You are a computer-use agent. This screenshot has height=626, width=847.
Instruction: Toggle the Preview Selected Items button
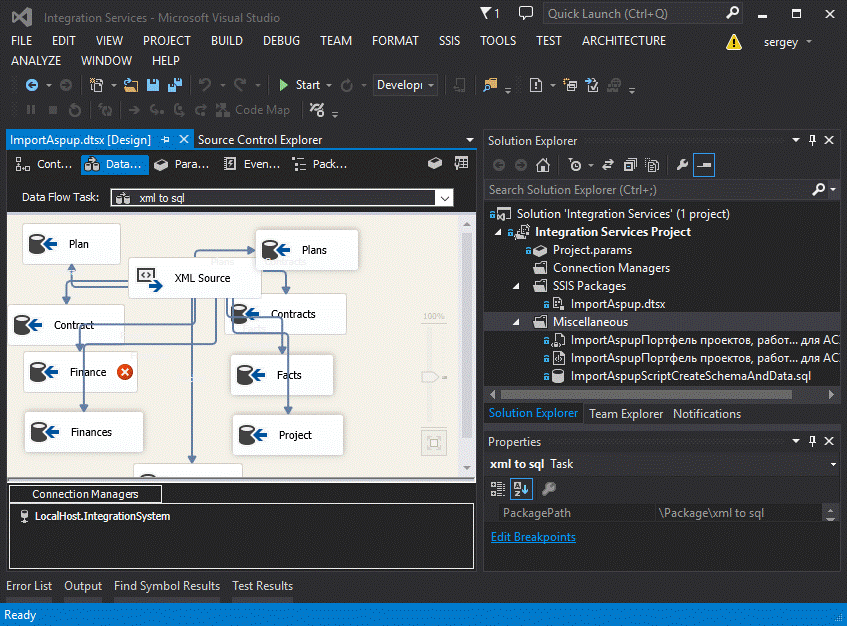point(704,165)
